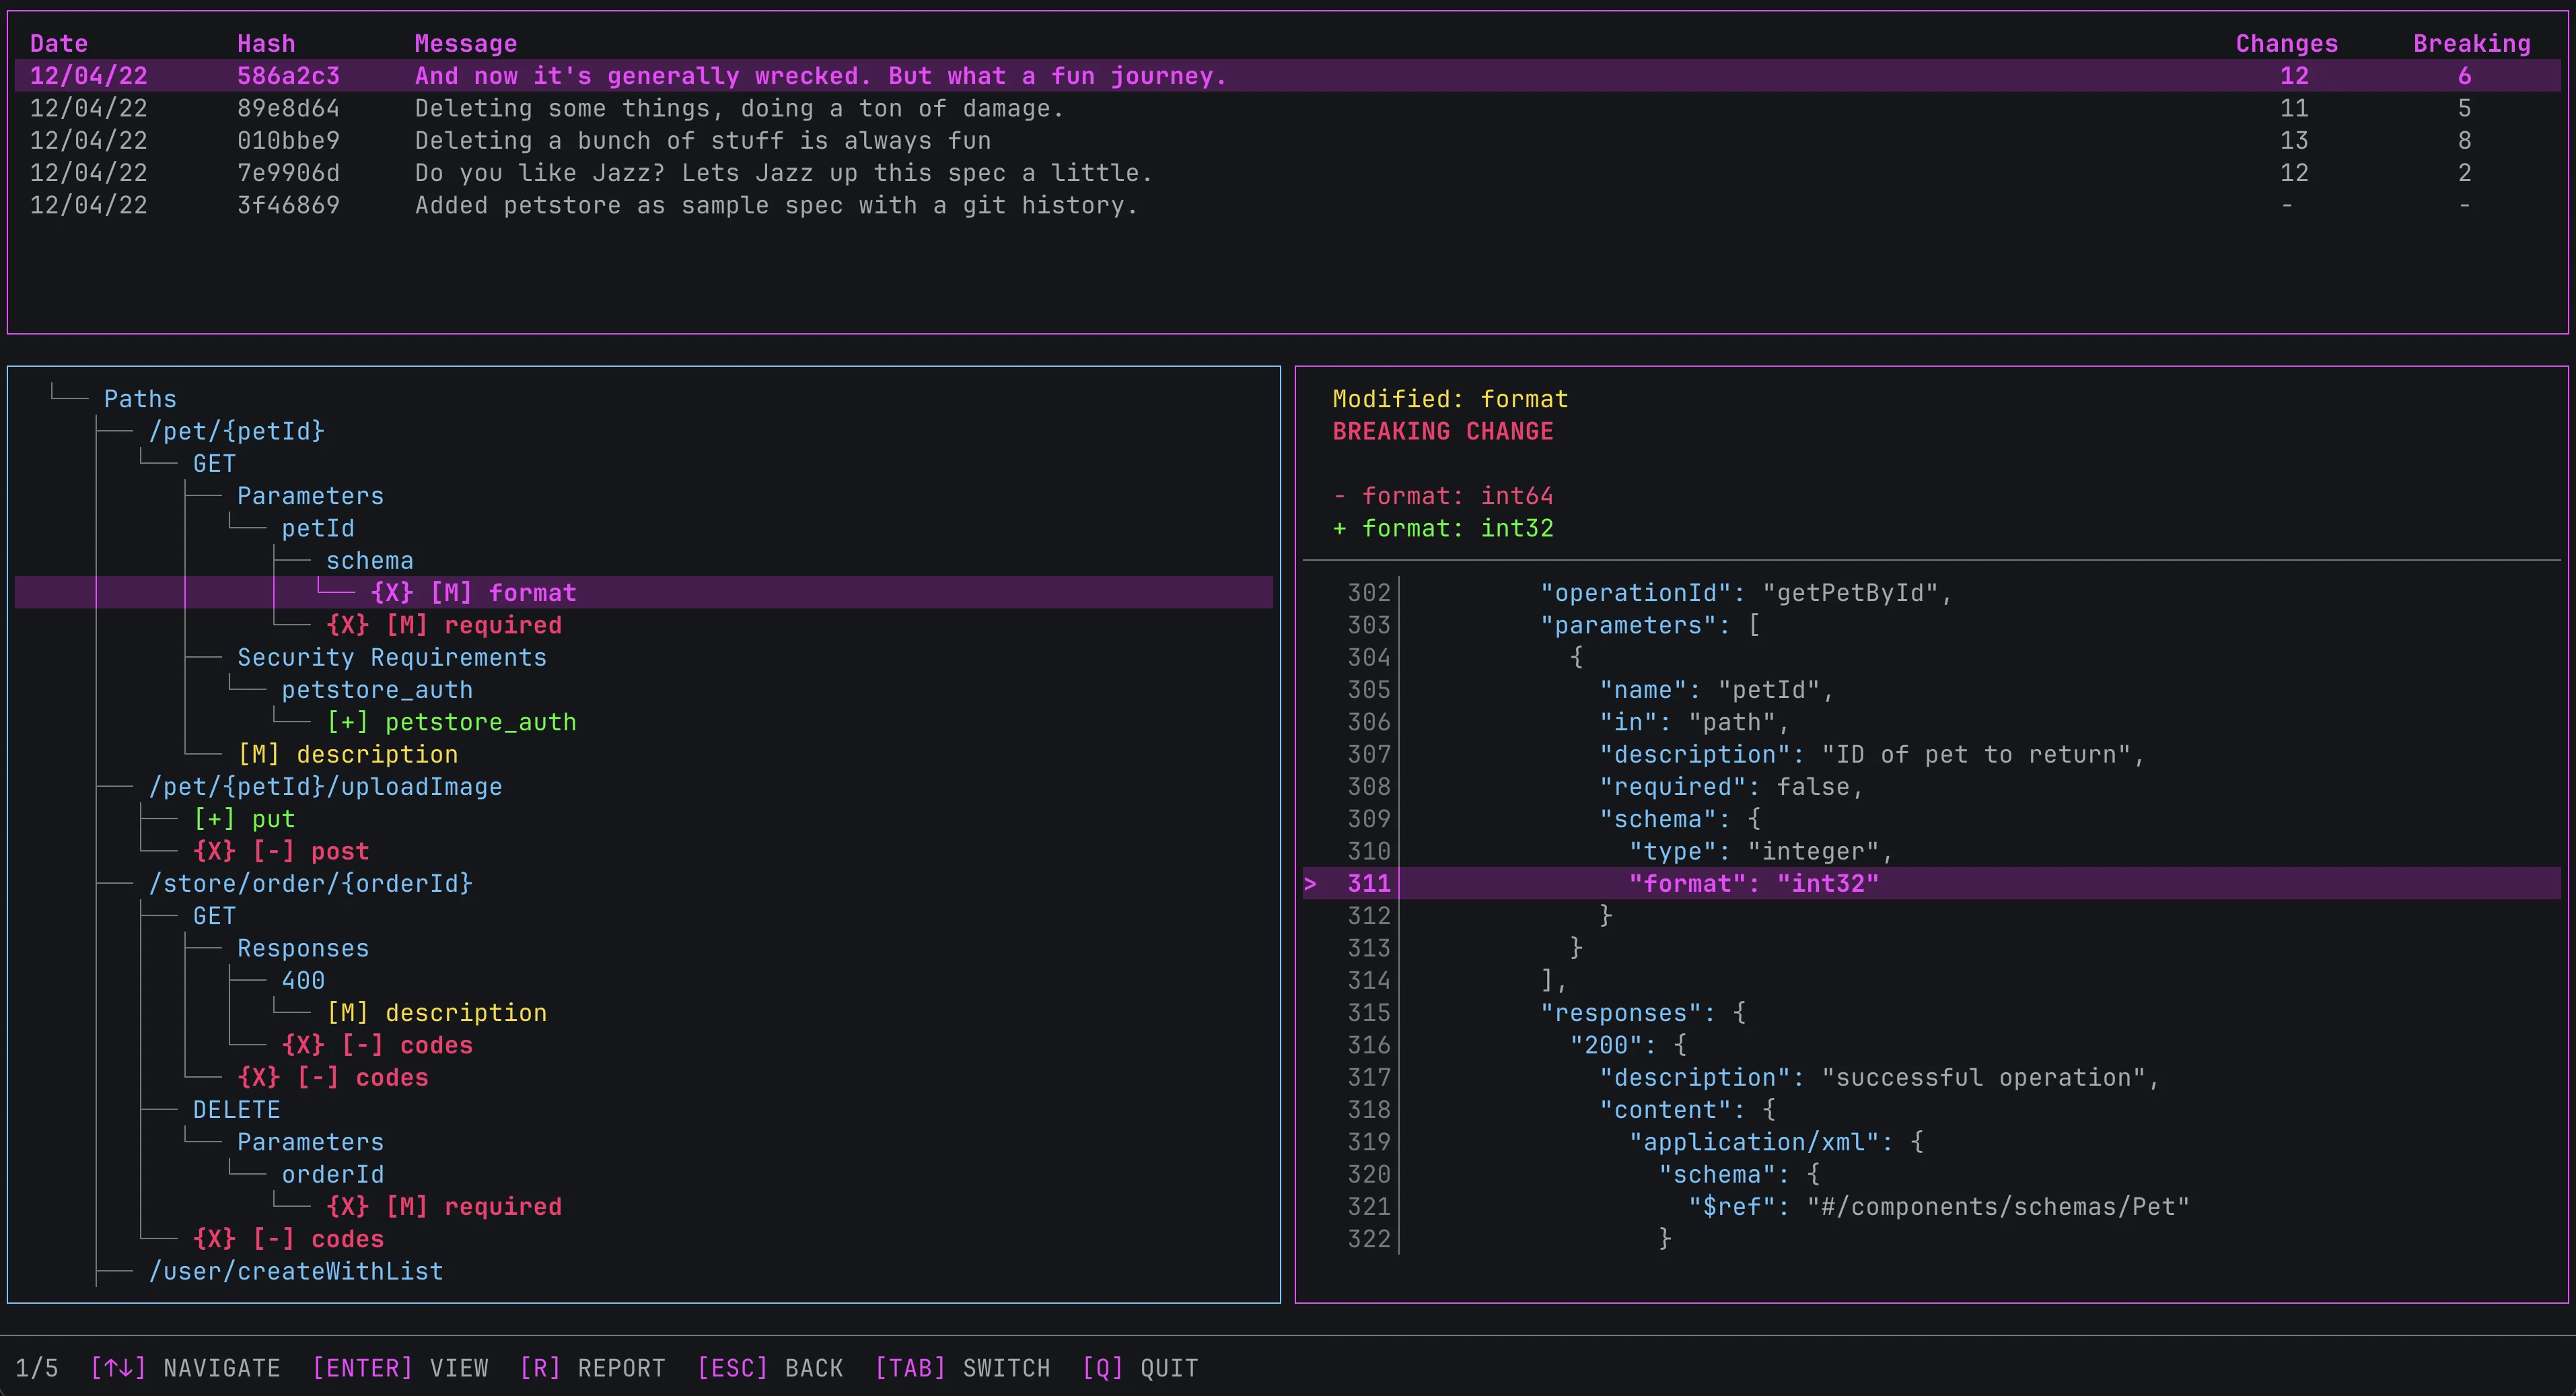Select modified description under response 400
The image size is (2576, 1396).
point(437,1013)
